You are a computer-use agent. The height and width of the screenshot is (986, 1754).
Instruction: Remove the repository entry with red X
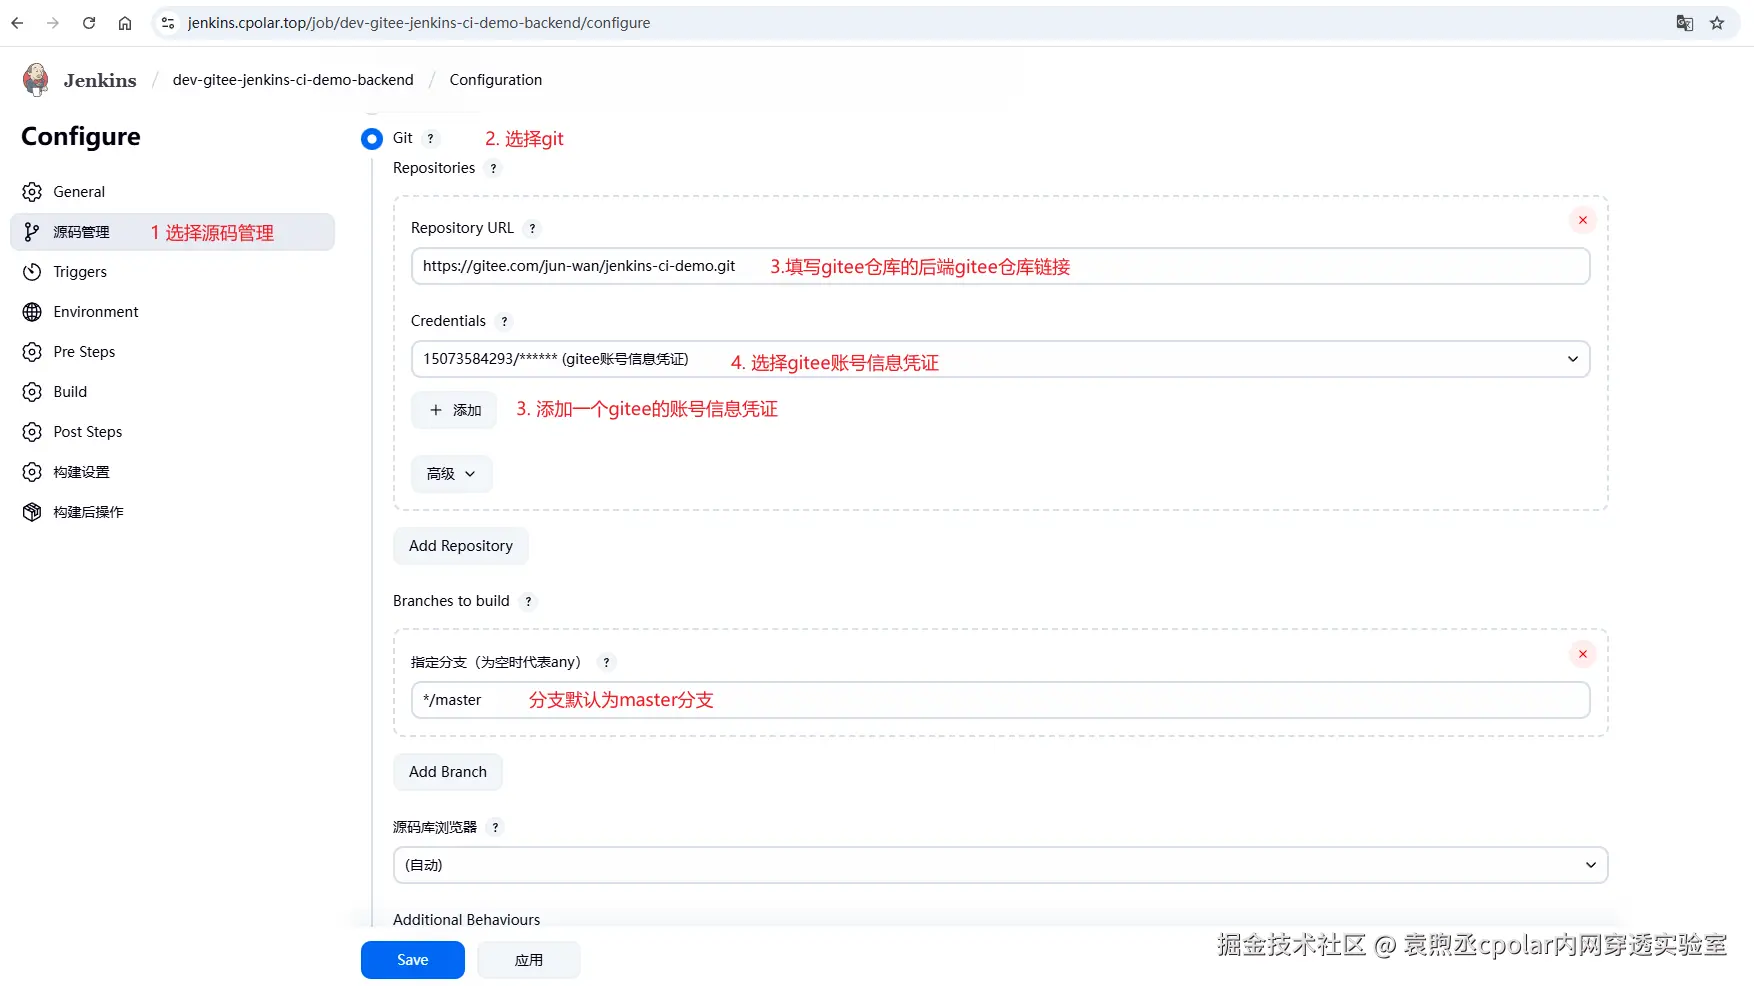tap(1583, 220)
